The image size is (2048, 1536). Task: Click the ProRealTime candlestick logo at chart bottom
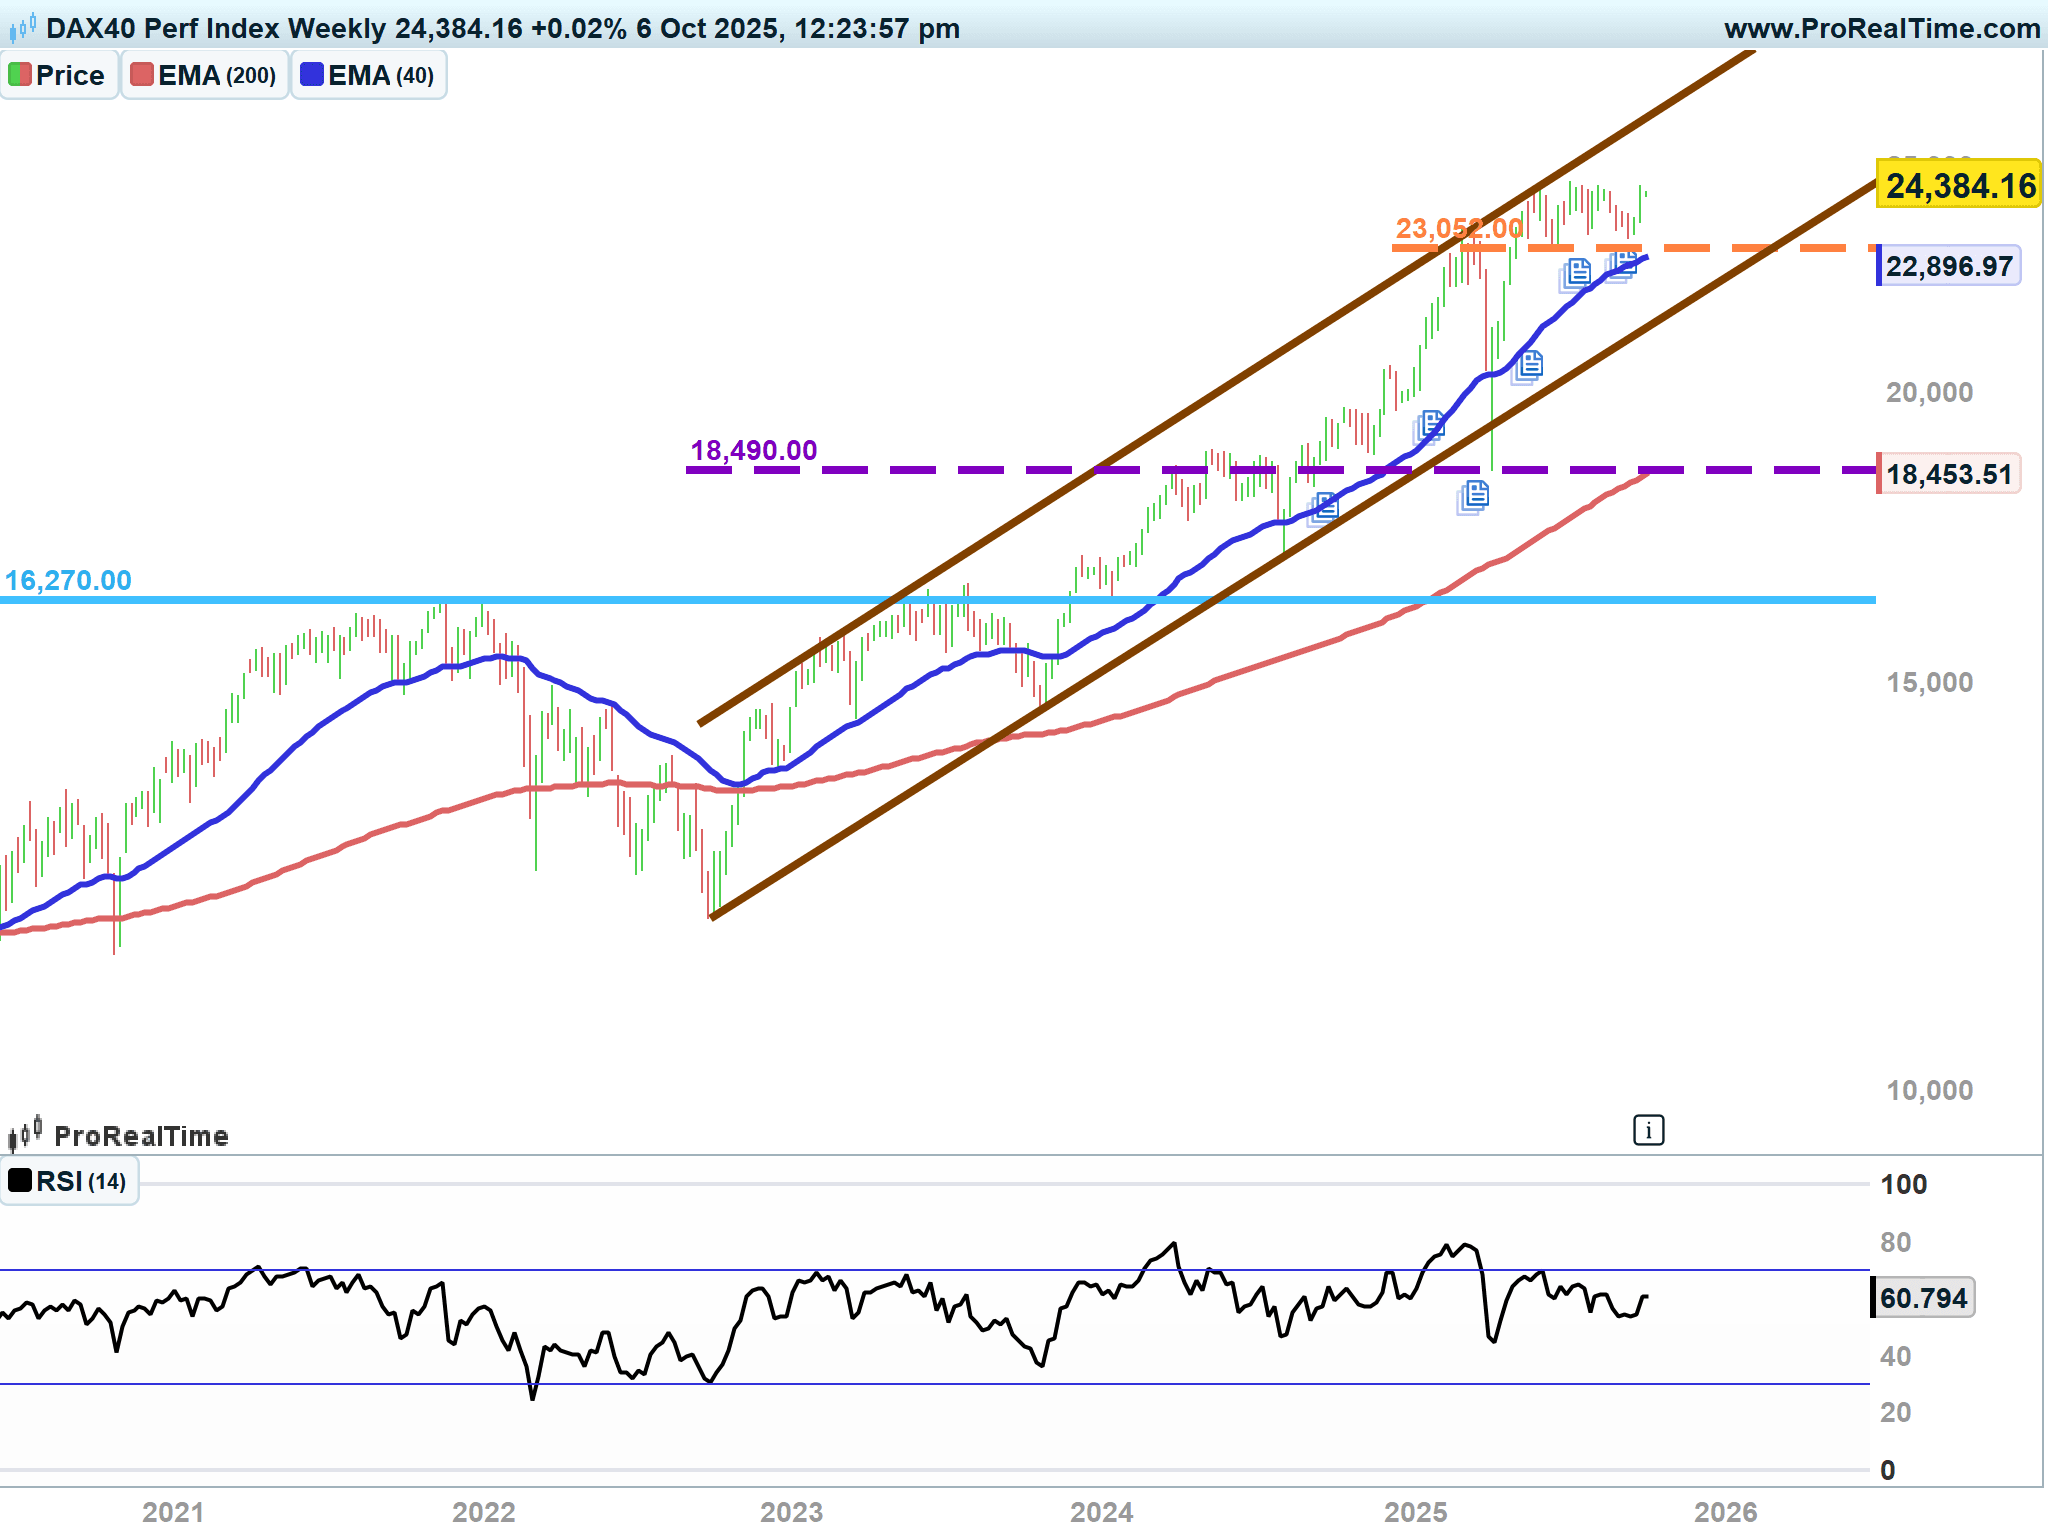click(x=25, y=1134)
